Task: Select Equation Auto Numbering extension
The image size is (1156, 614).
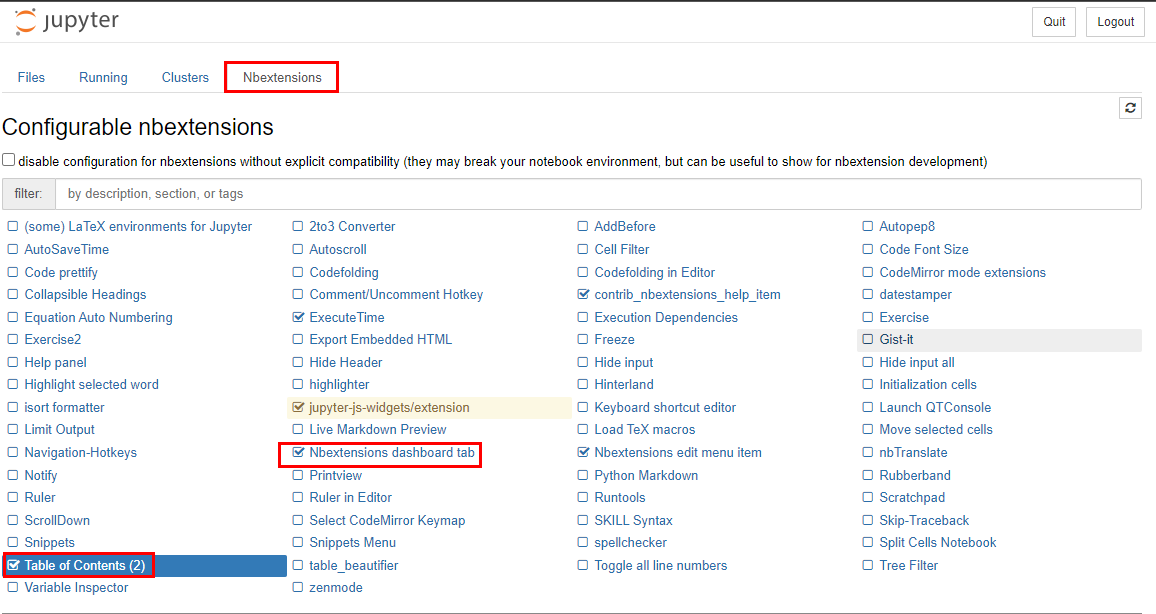Action: [x=99, y=317]
